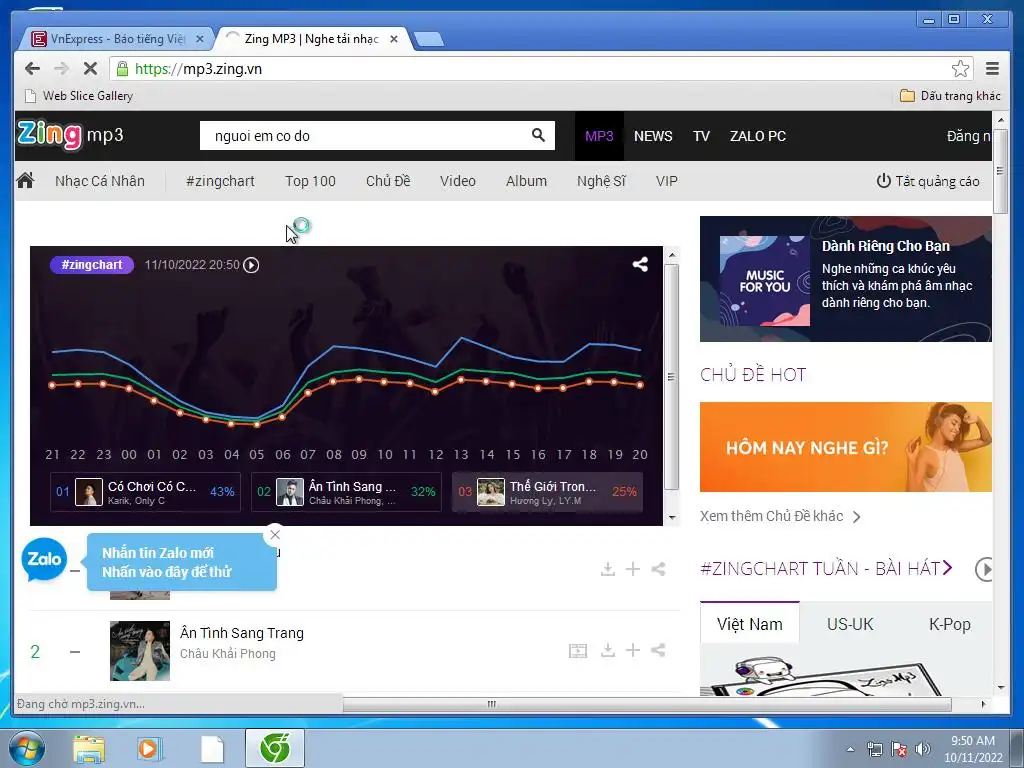Stop loading the page with the X button
Screen dimensions: 1024x768
[x=90, y=69]
